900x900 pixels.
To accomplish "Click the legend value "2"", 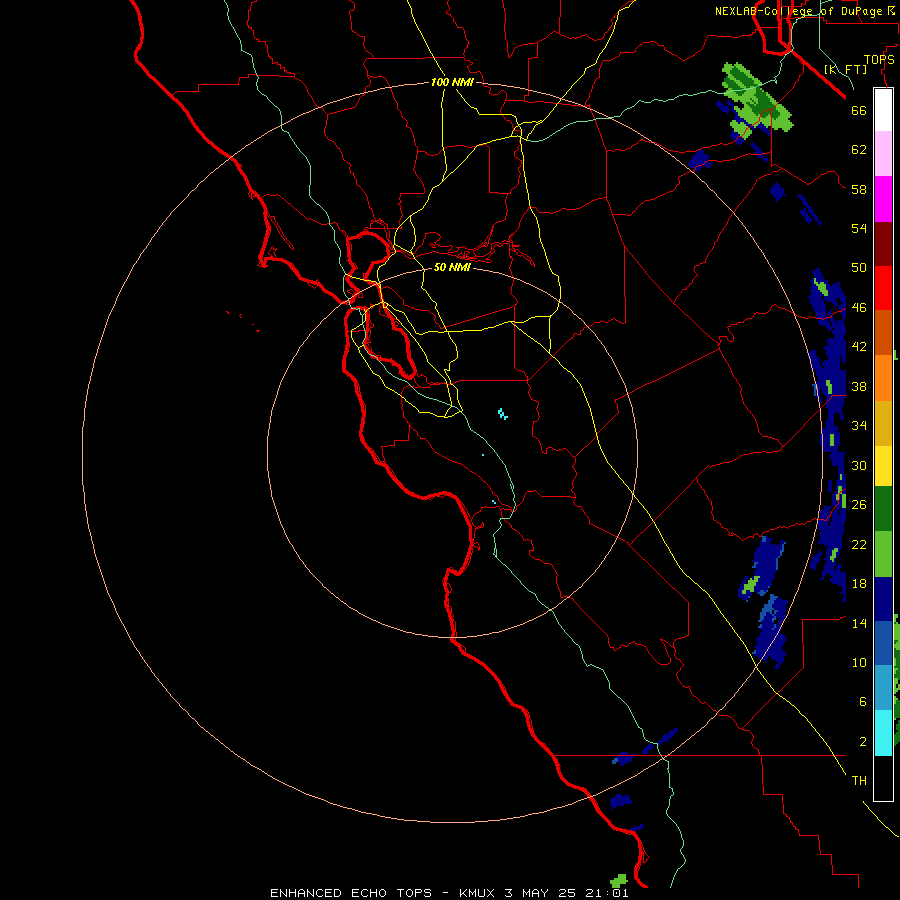I will tap(863, 742).
